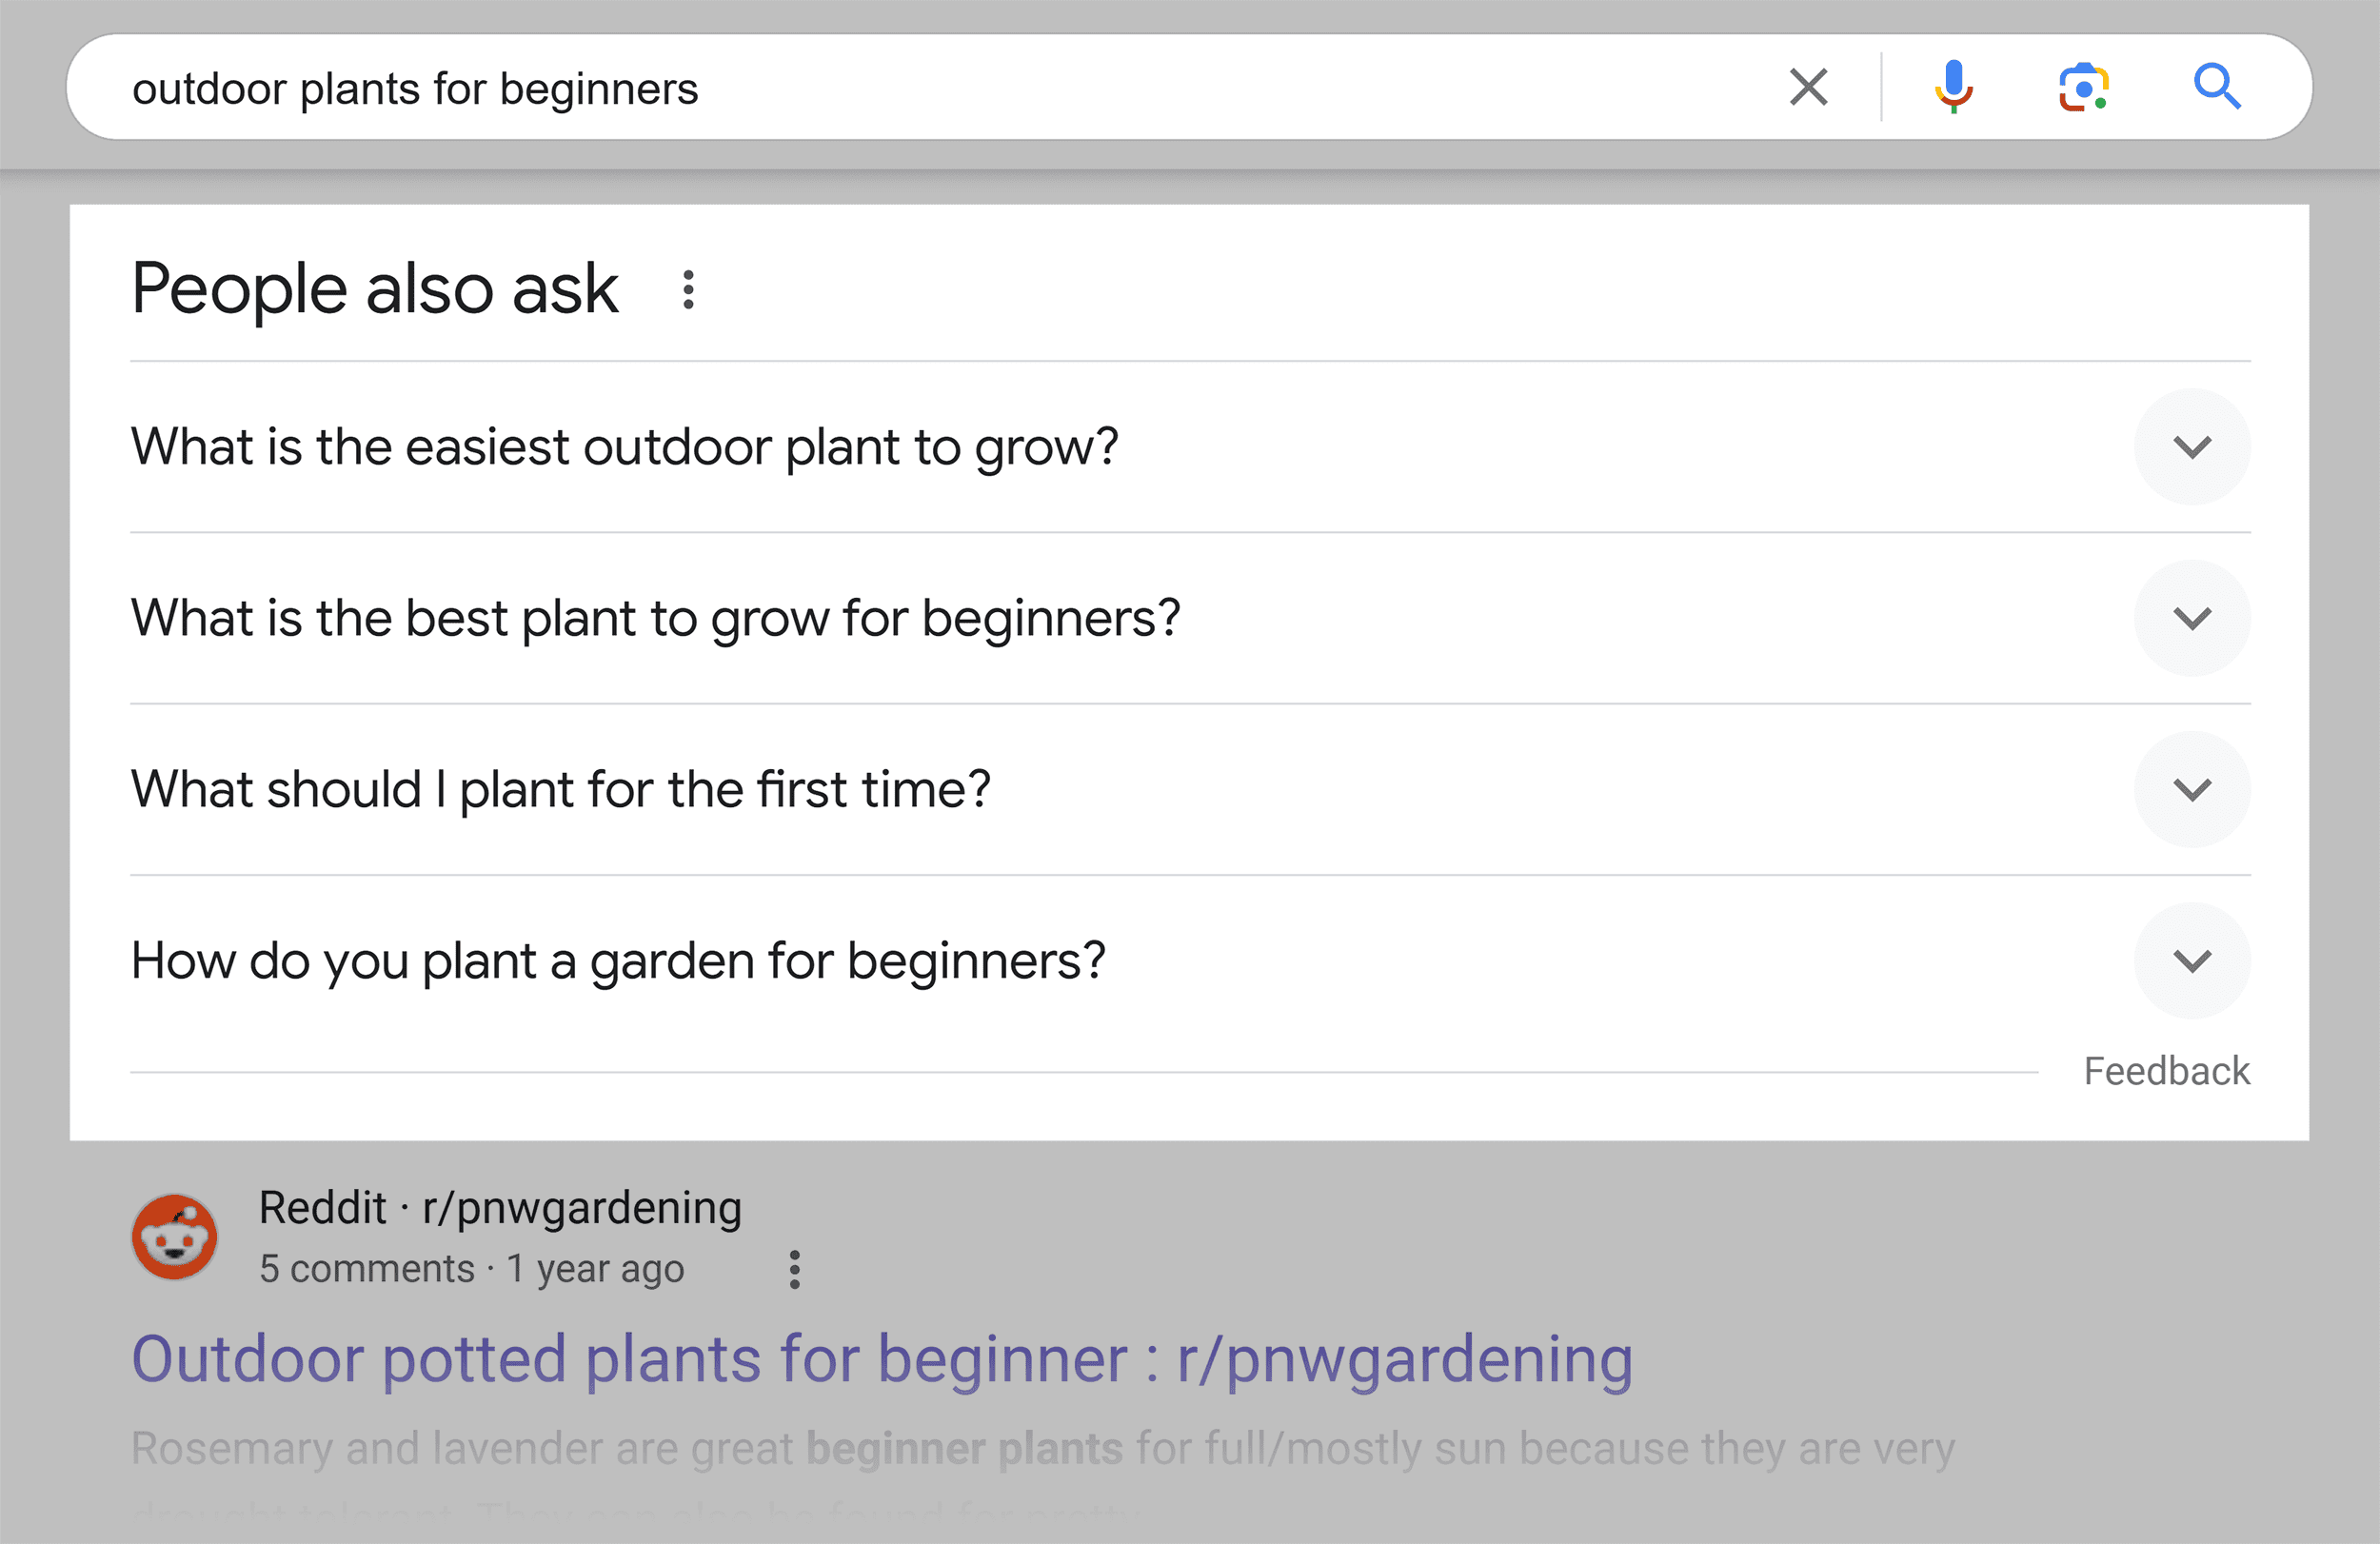Expand 'What is the best plant to grow for beginners?'
The width and height of the screenshot is (2380, 1544).
[x=2192, y=619]
